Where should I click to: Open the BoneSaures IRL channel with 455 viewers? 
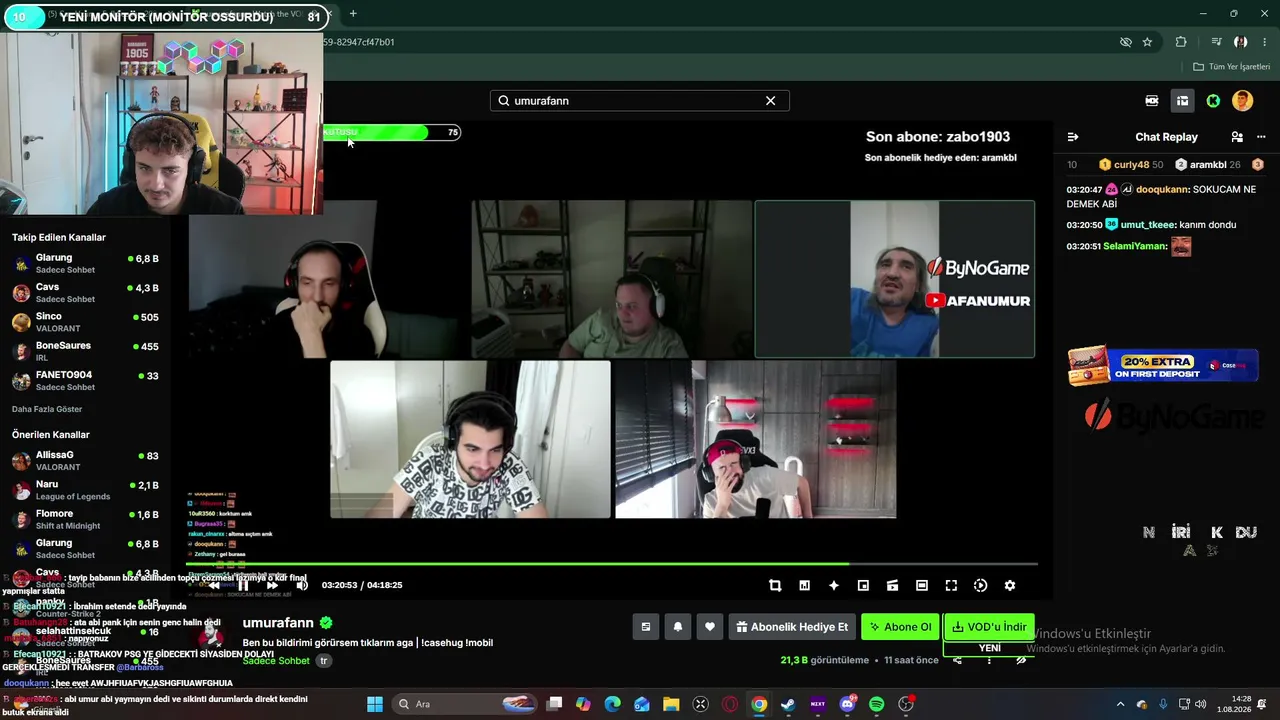point(85,351)
